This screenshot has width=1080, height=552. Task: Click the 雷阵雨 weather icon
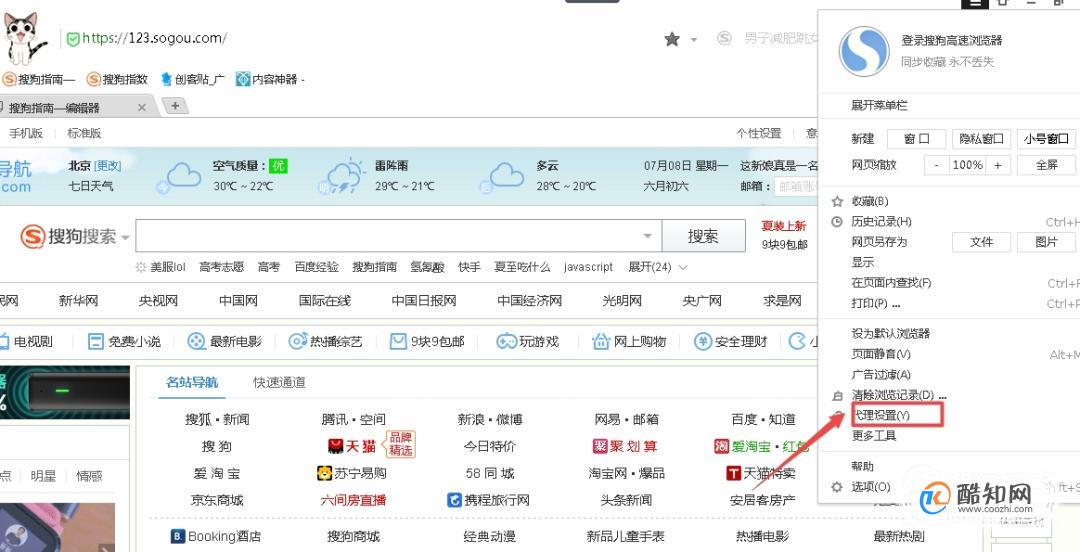342,176
